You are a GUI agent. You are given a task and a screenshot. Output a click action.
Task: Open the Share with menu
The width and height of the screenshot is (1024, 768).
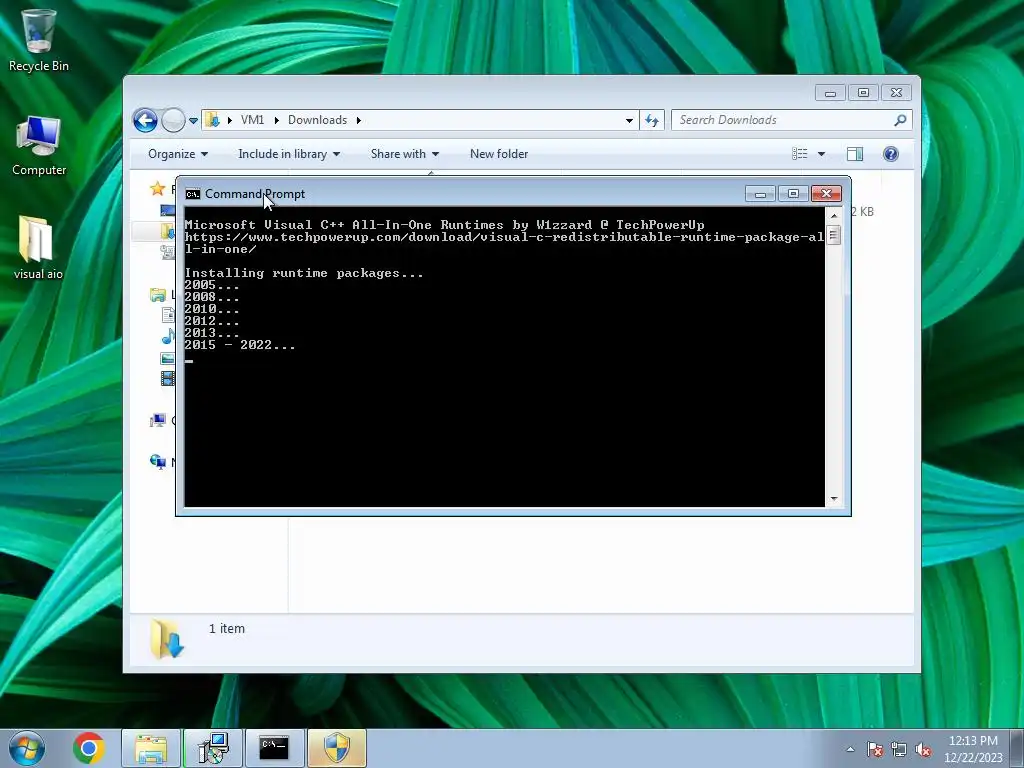click(404, 154)
